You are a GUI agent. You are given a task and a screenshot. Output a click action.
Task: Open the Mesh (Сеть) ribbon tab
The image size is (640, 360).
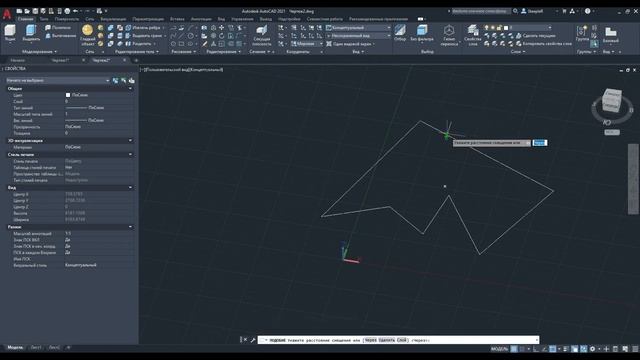[x=90, y=19]
